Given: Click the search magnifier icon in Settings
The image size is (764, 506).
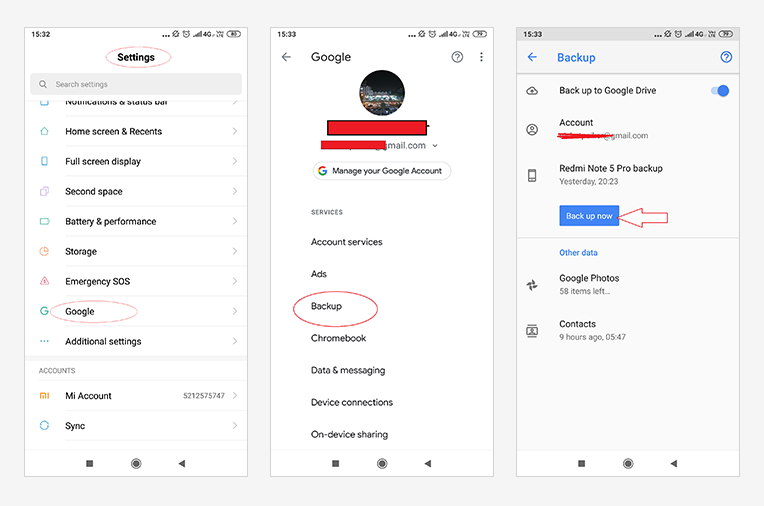Looking at the screenshot, I should [43, 84].
